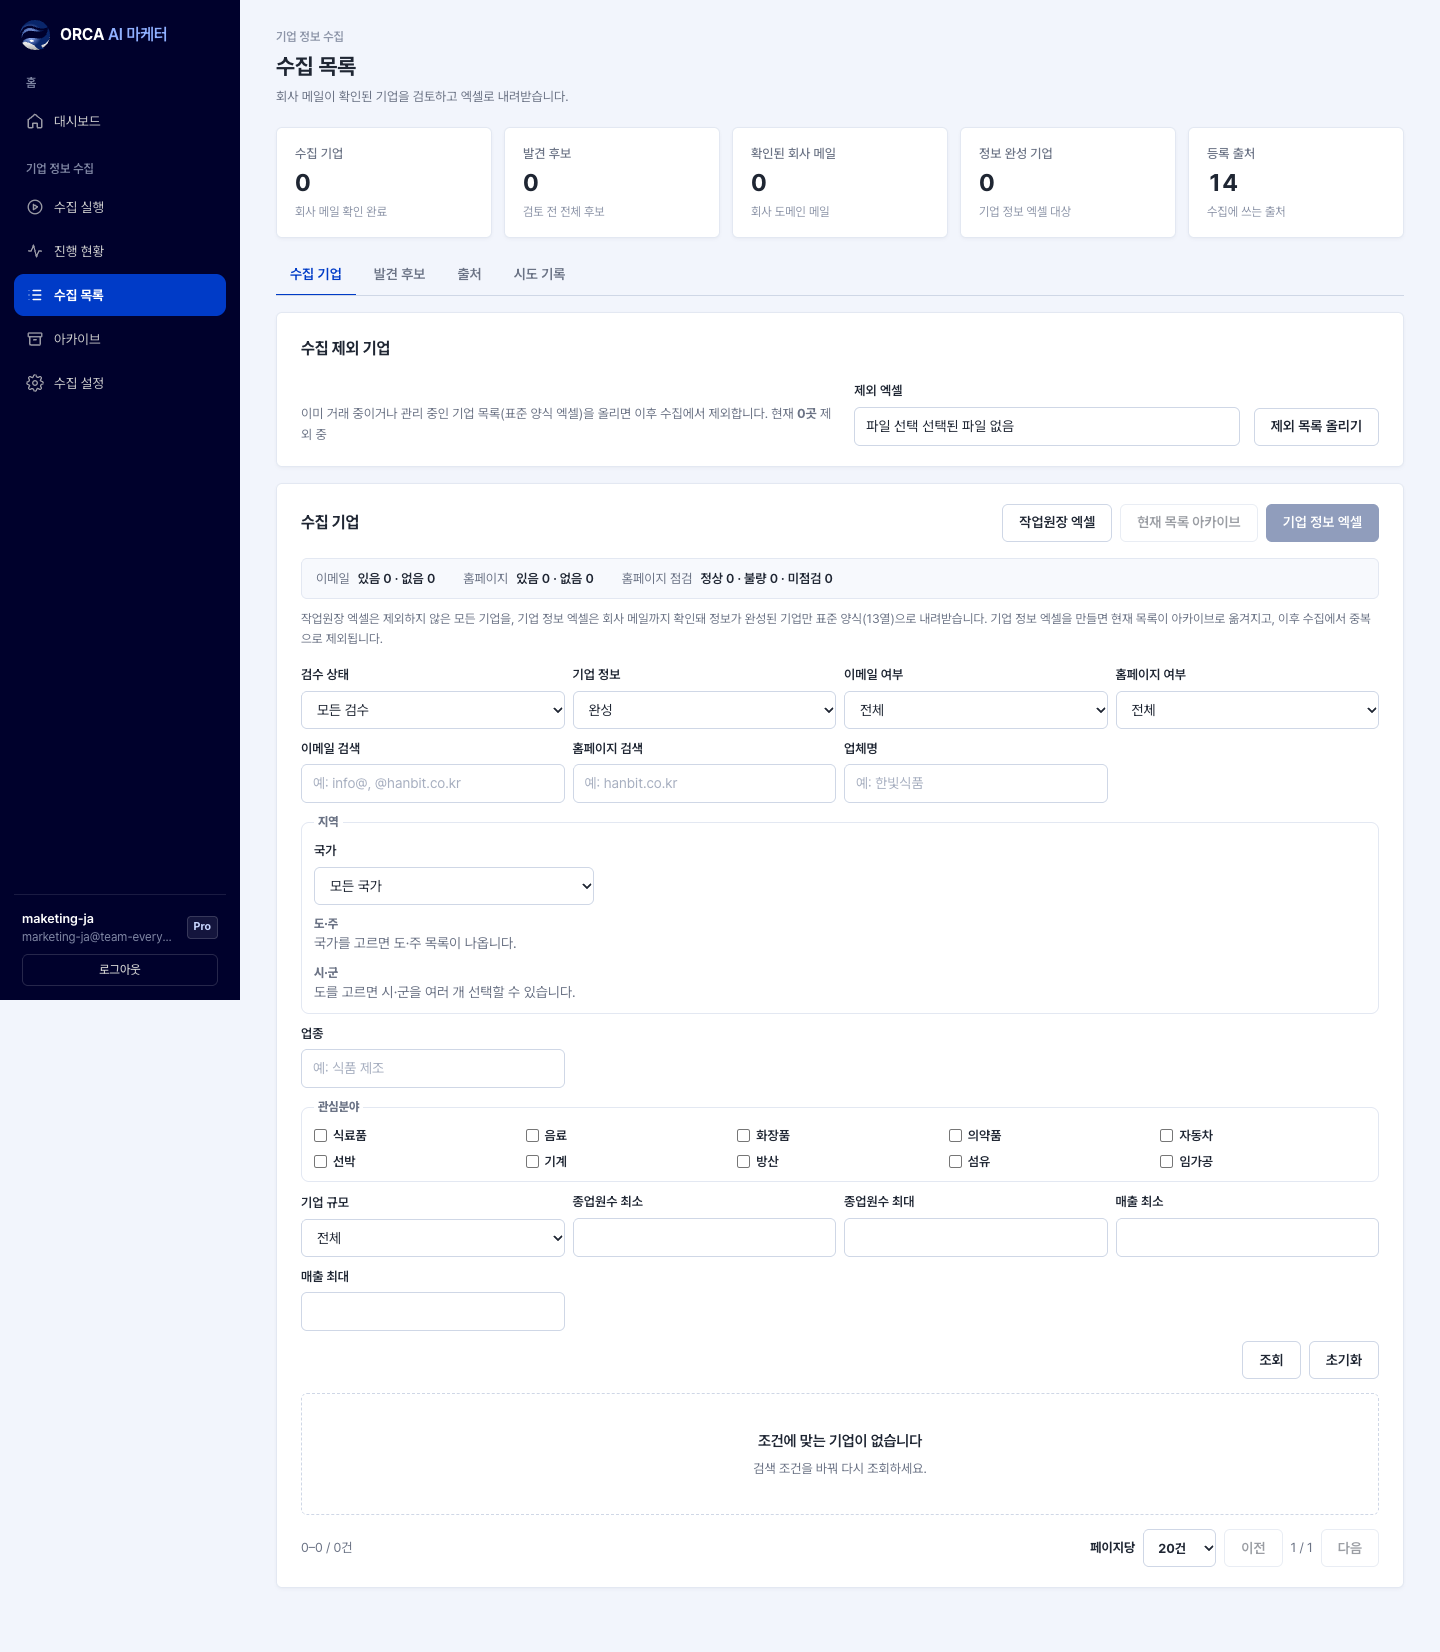The image size is (1440, 1652).
Task: Check the 기계 interest checkbox
Action: [532, 1161]
